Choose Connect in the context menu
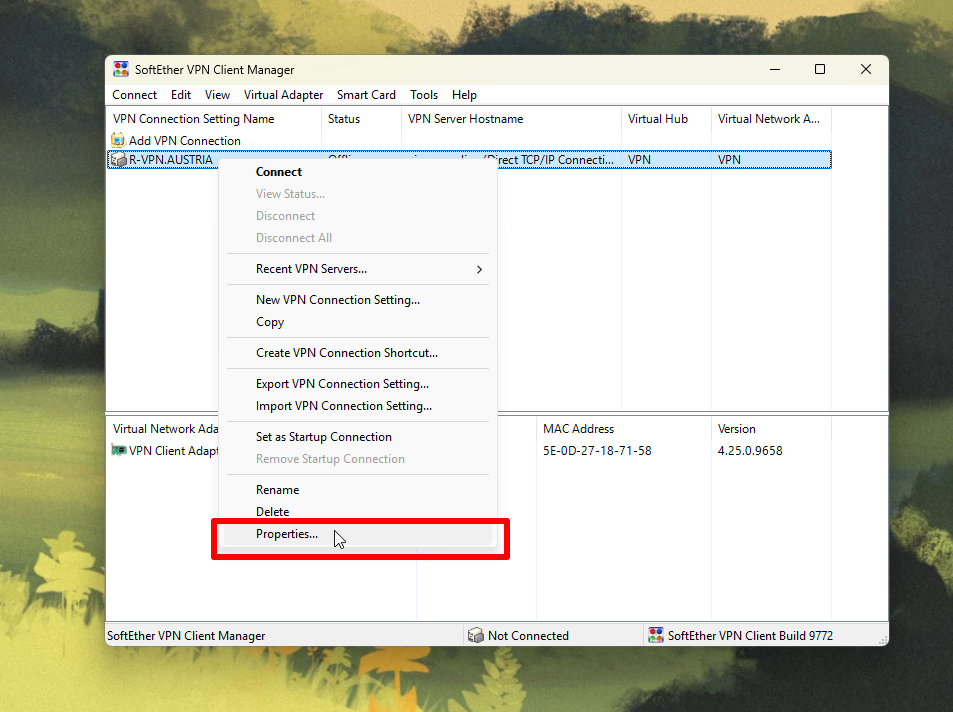Viewport: 953px width, 712px height. tap(278, 172)
